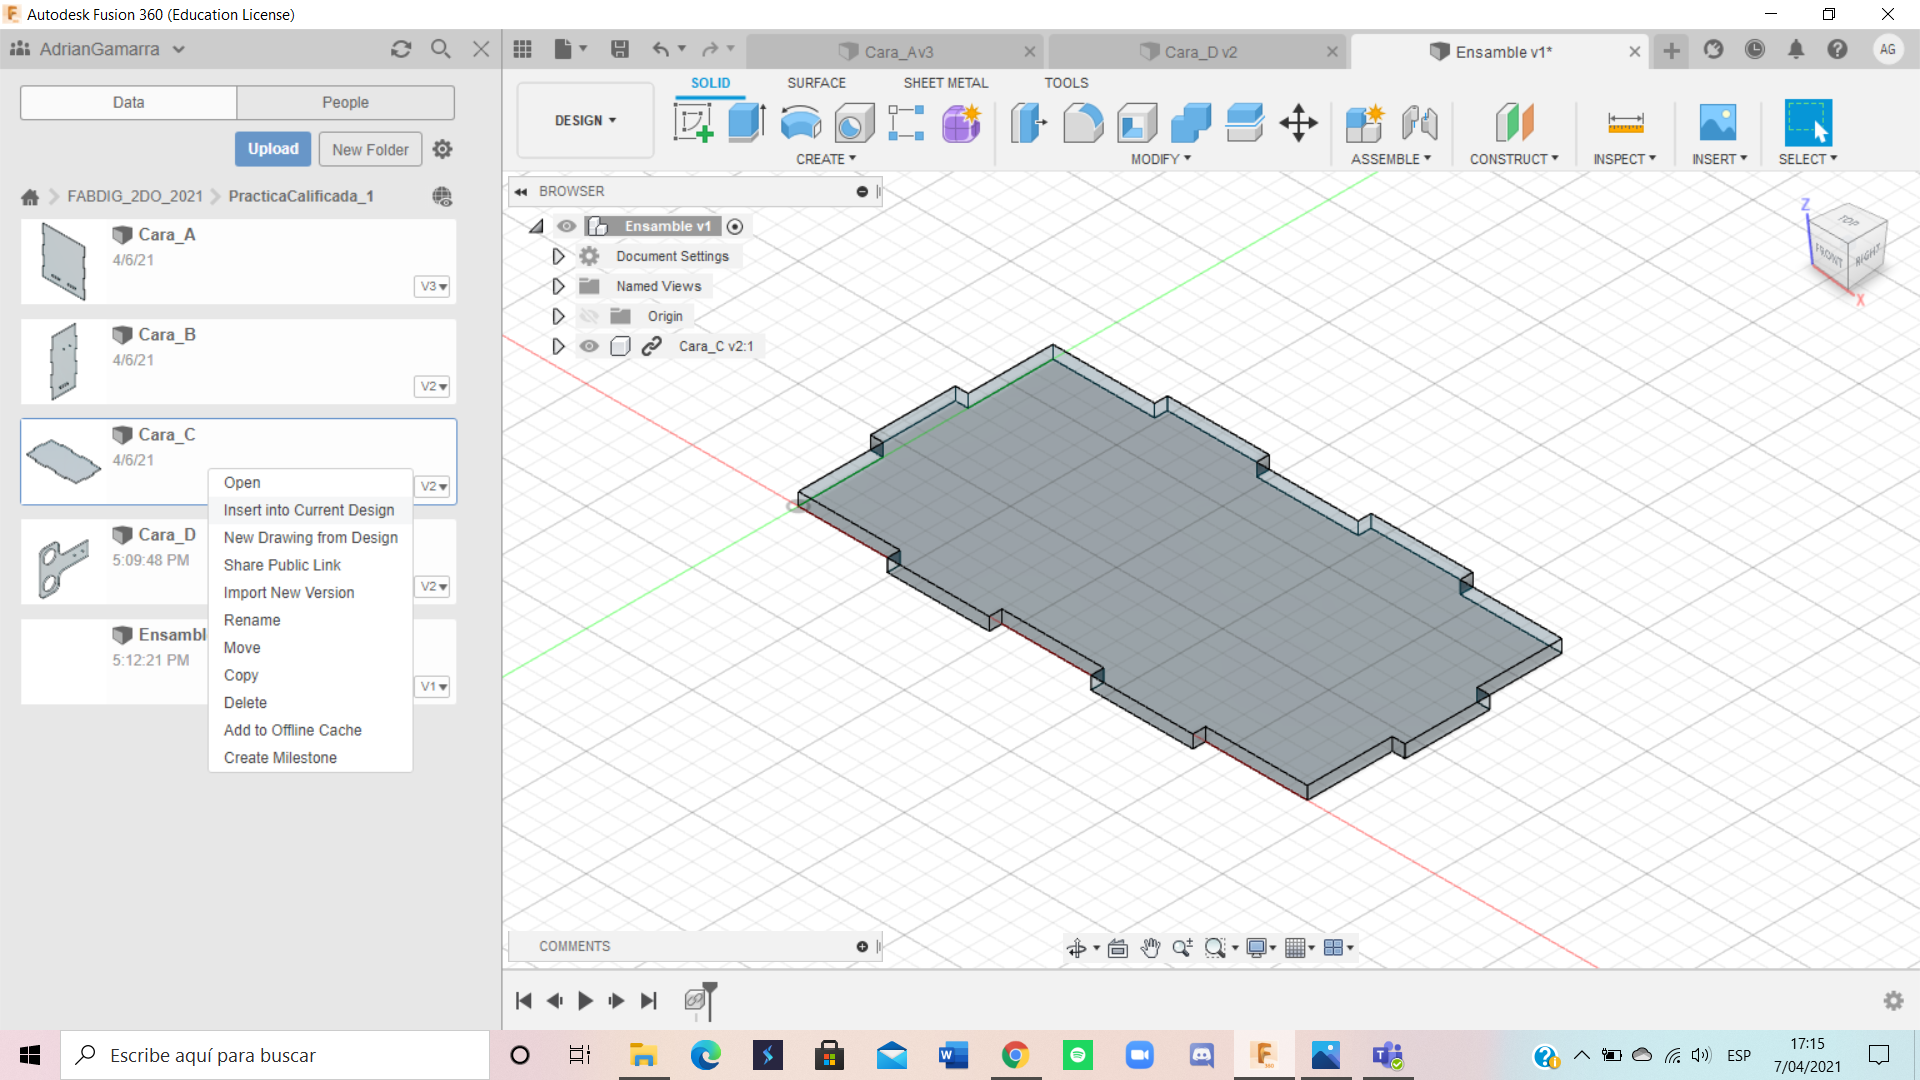The image size is (1920, 1080).
Task: Select the Measure tool
Action: click(1625, 123)
